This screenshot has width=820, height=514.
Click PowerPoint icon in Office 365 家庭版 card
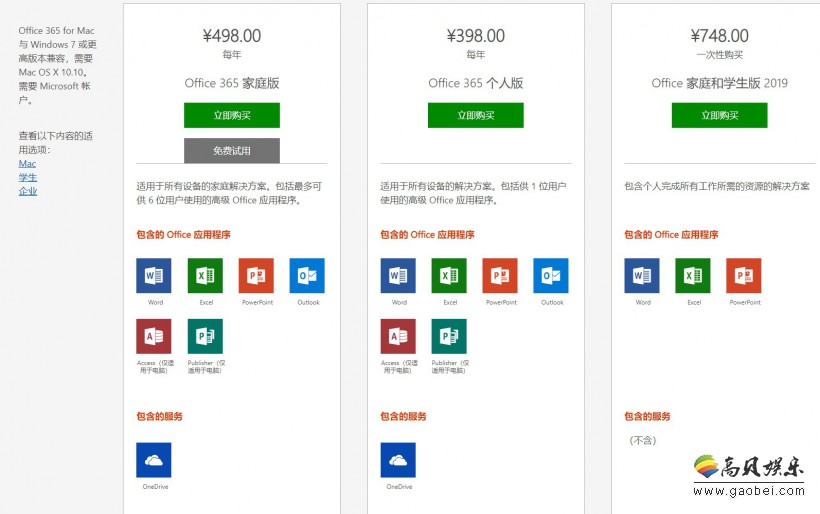tap(256, 276)
